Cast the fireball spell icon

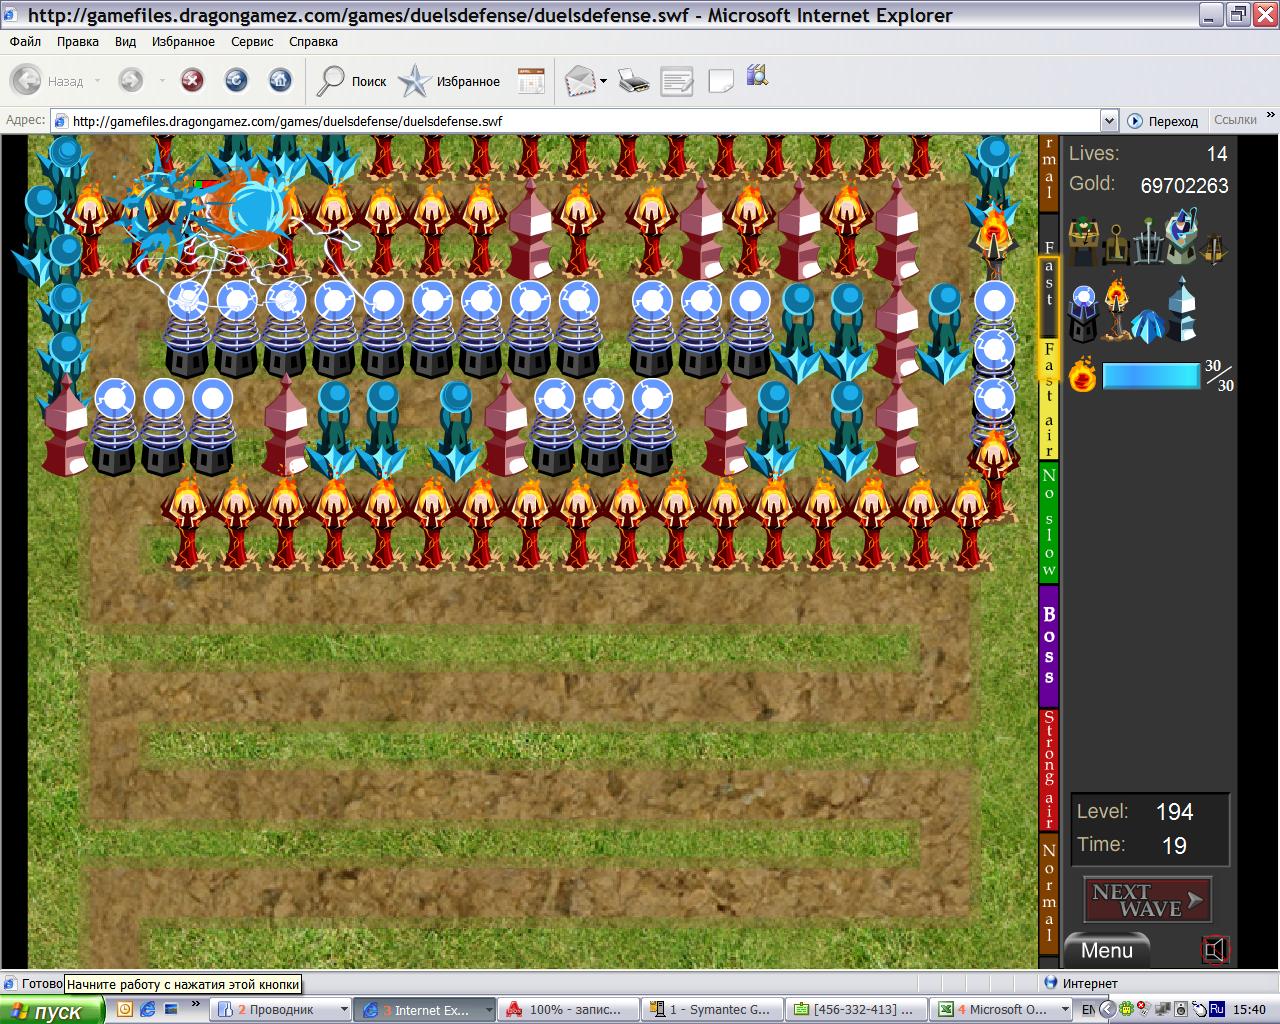pyautogui.click(x=1083, y=374)
